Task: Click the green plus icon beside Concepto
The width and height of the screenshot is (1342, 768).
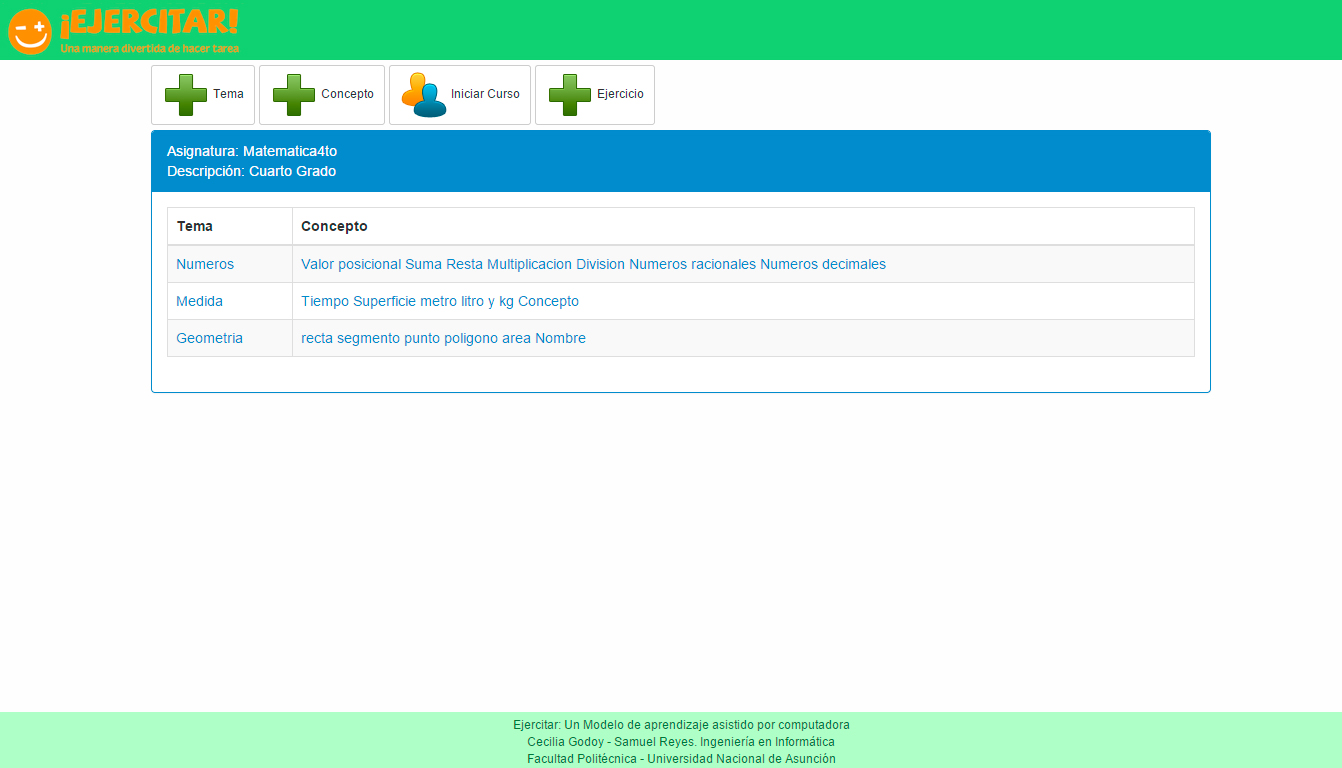Action: 294,95
